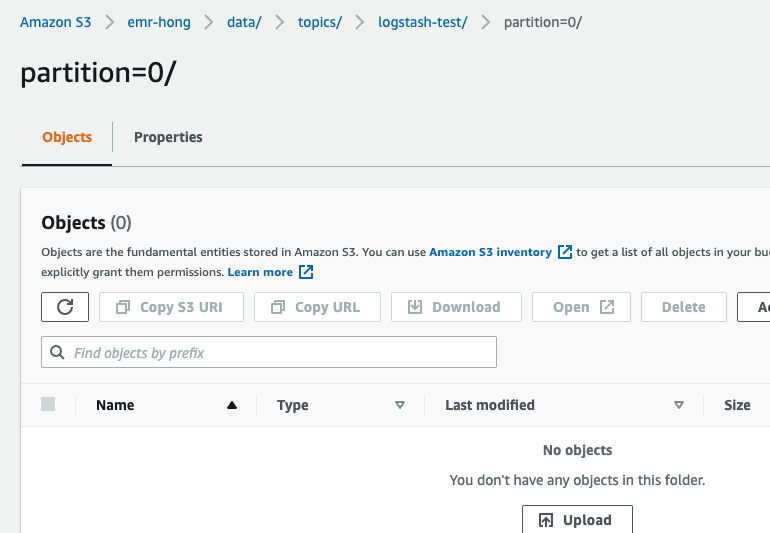Click the Delete button
The width and height of the screenshot is (770, 533).
pyautogui.click(x=684, y=307)
